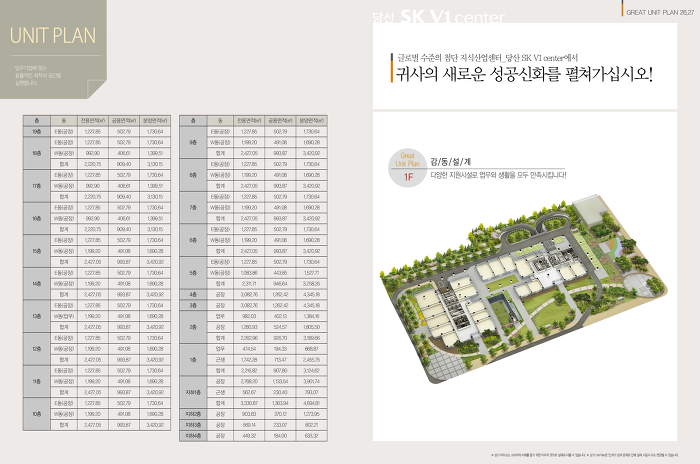Click the value 946.64 in the 5층 total row
This screenshot has height=464, width=700.
280,284
